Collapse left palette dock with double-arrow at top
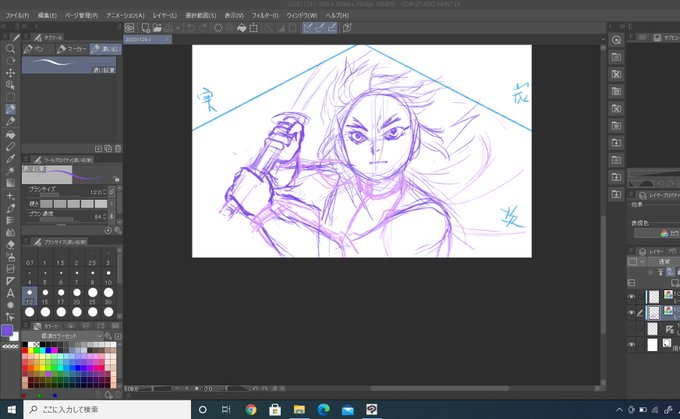Viewport: 680px width, 419px height. [5, 27]
